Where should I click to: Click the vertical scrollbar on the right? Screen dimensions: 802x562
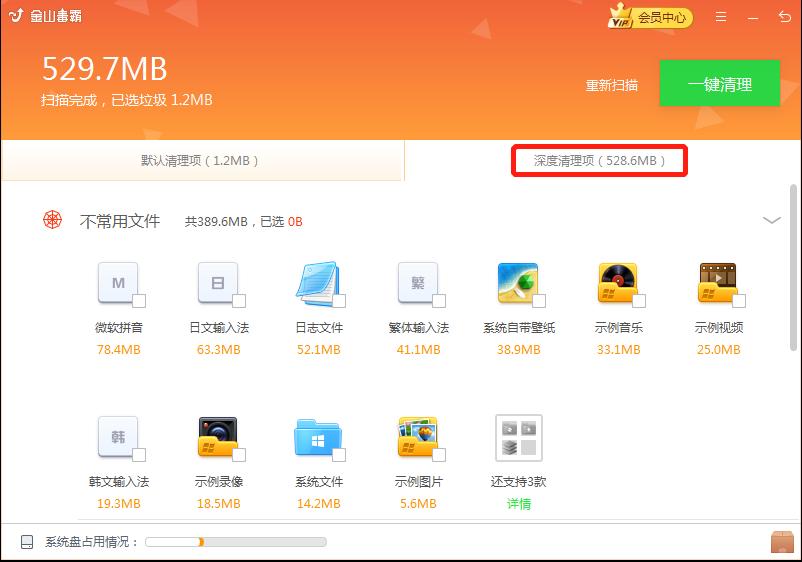[793, 267]
